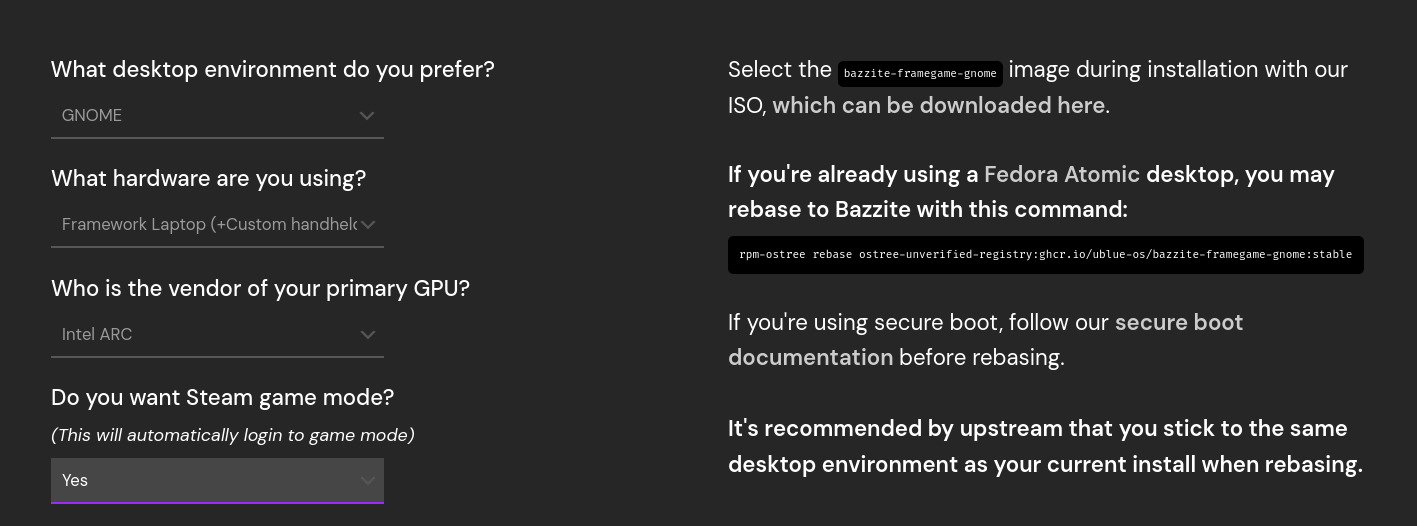Click the chevron arrow on hardware selector
This screenshot has width=1417, height=526.
point(367,225)
